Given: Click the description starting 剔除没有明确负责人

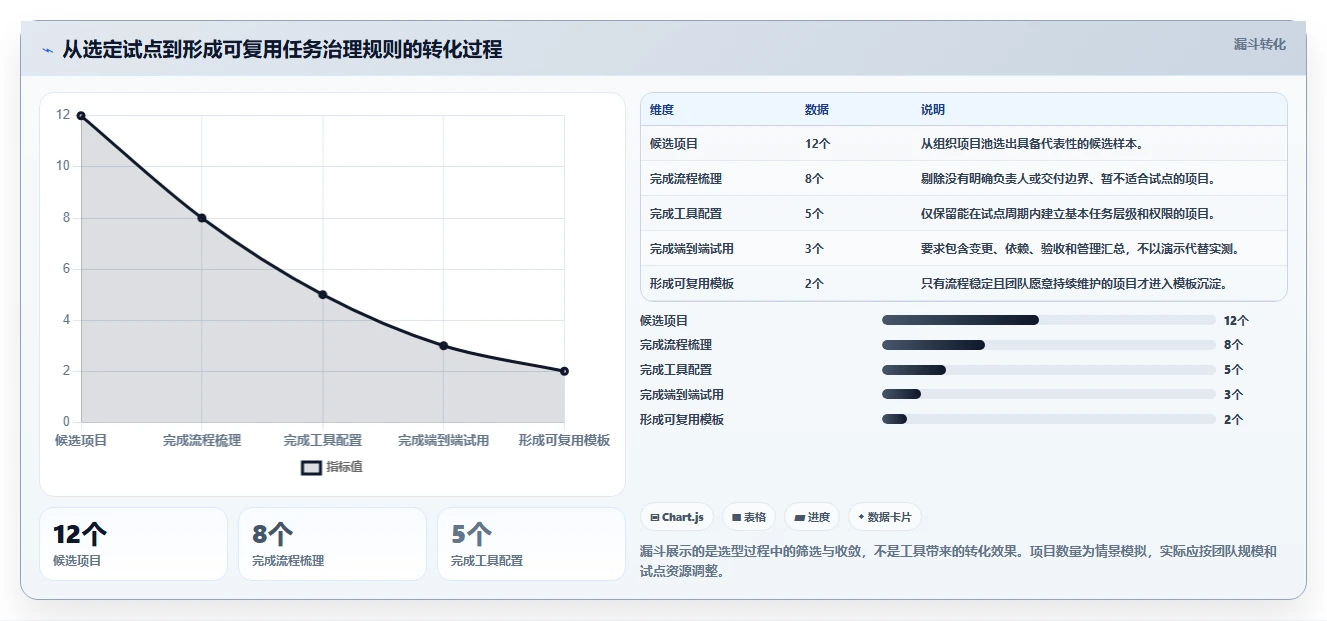Looking at the screenshot, I should coord(1068,179).
